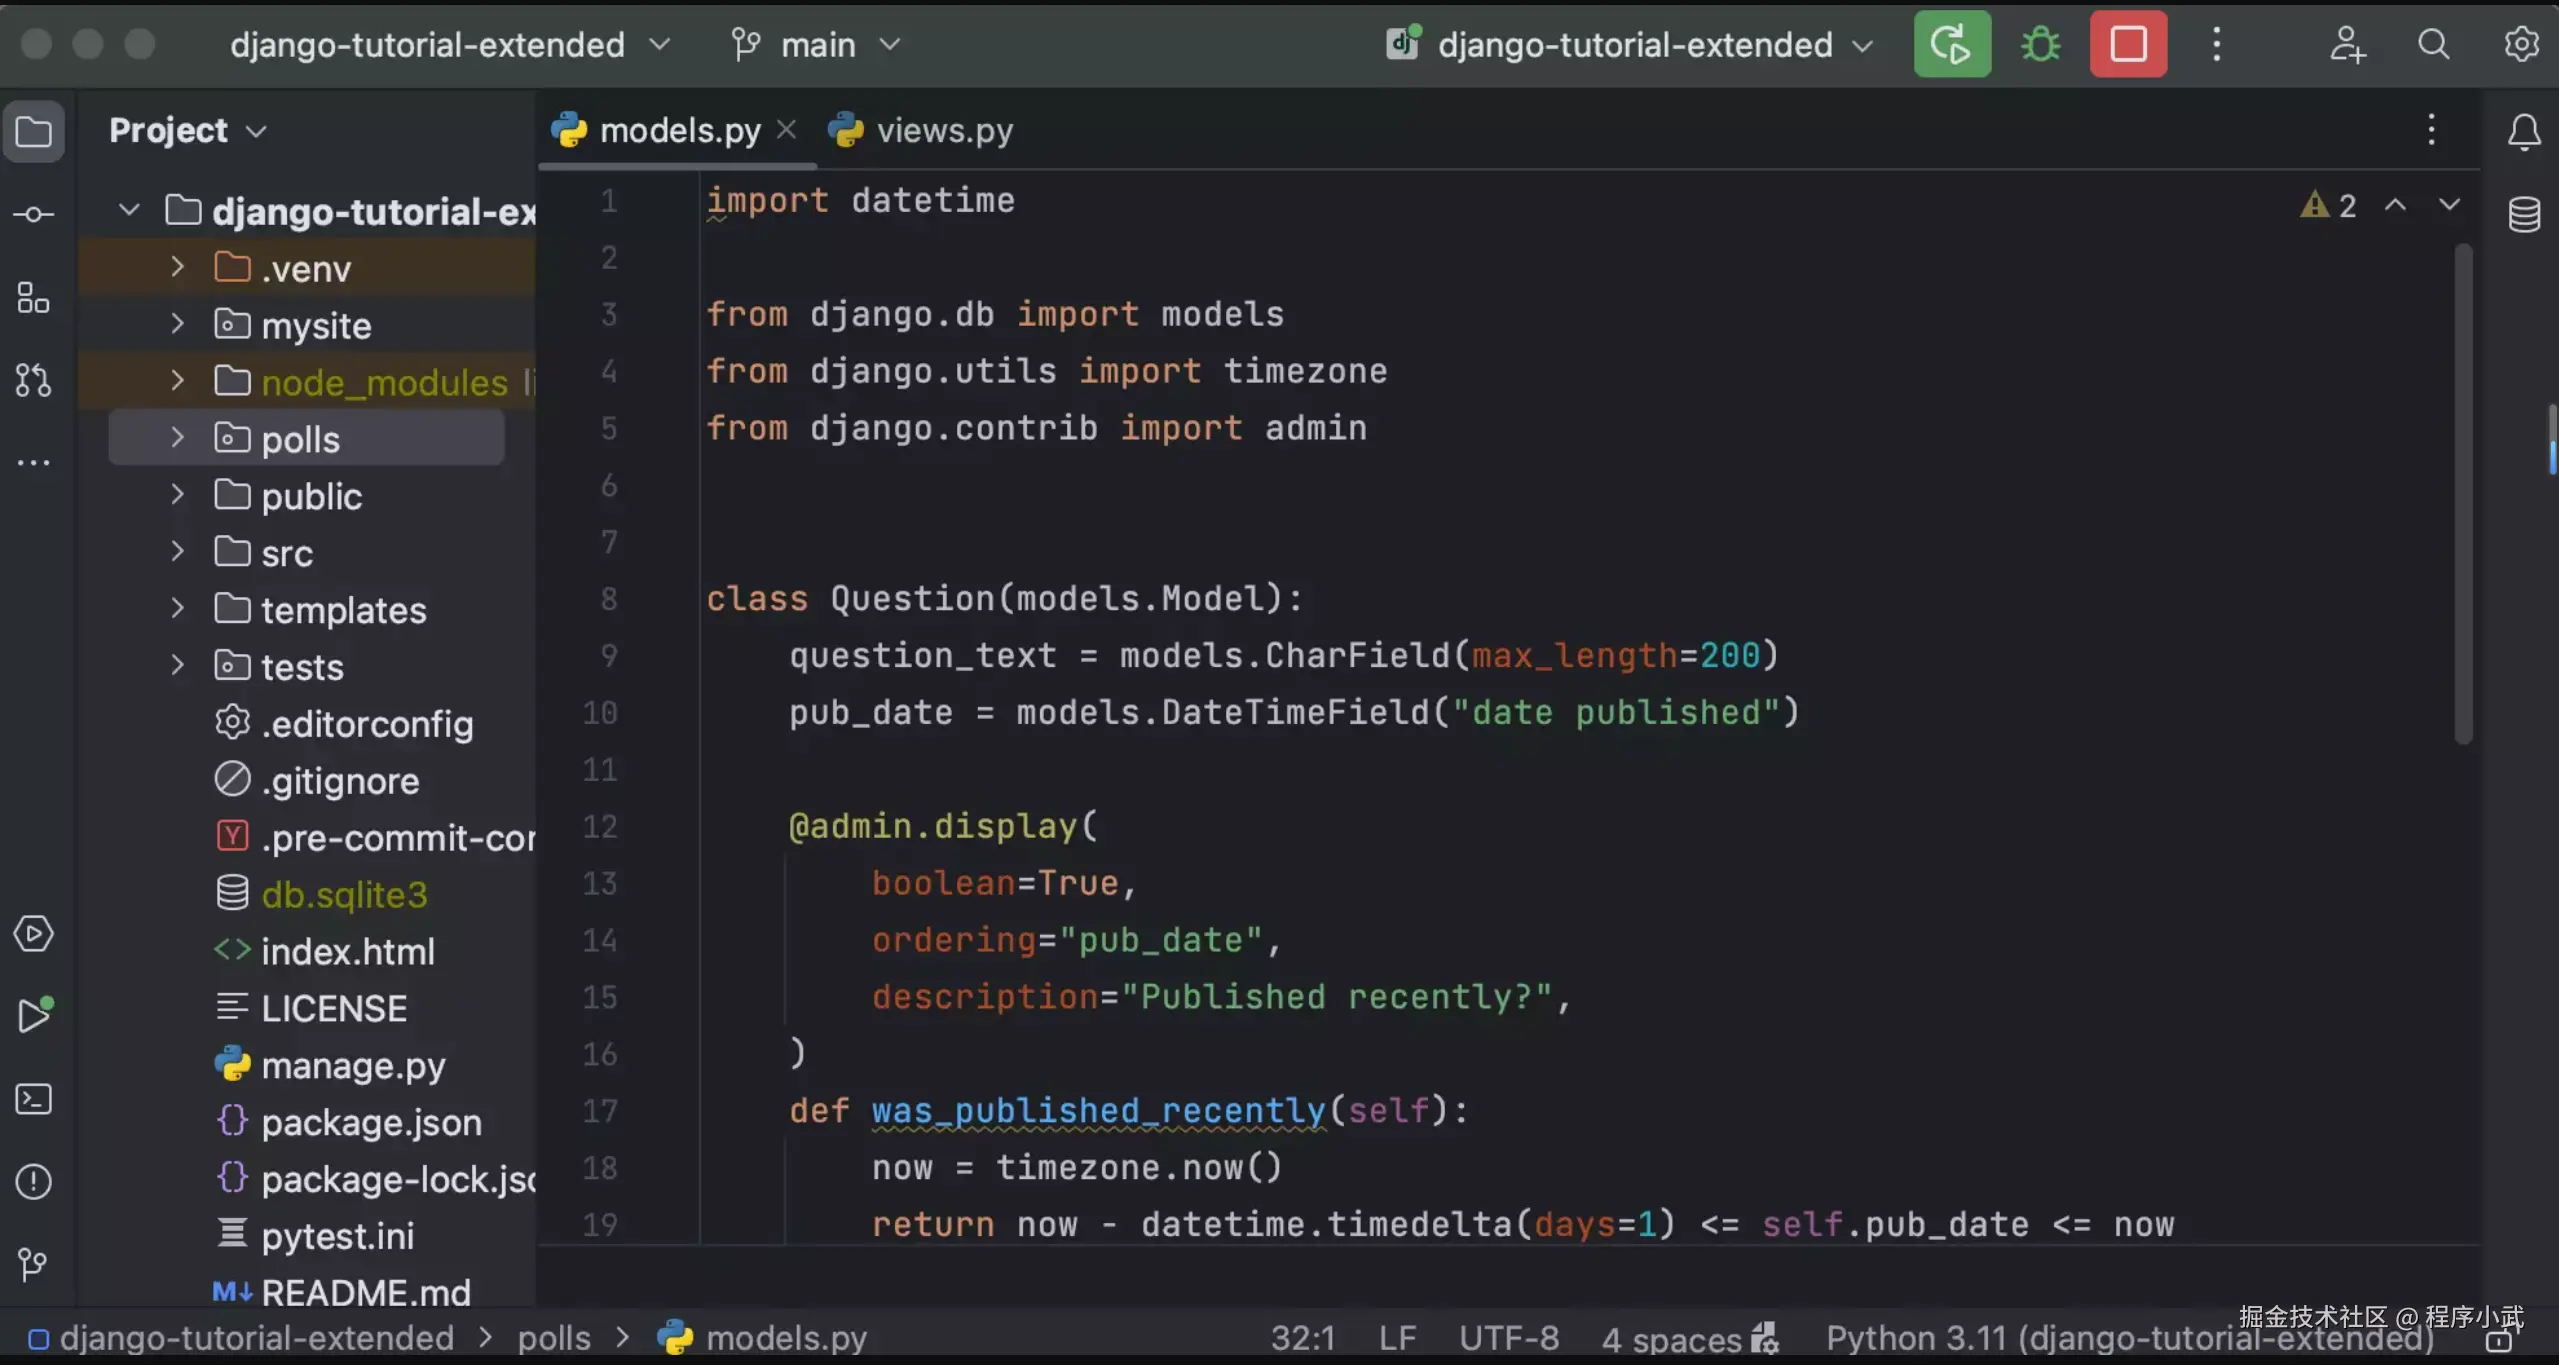Click the Rerun server button
This screenshot has width=2559, height=1365.
[x=1951, y=45]
